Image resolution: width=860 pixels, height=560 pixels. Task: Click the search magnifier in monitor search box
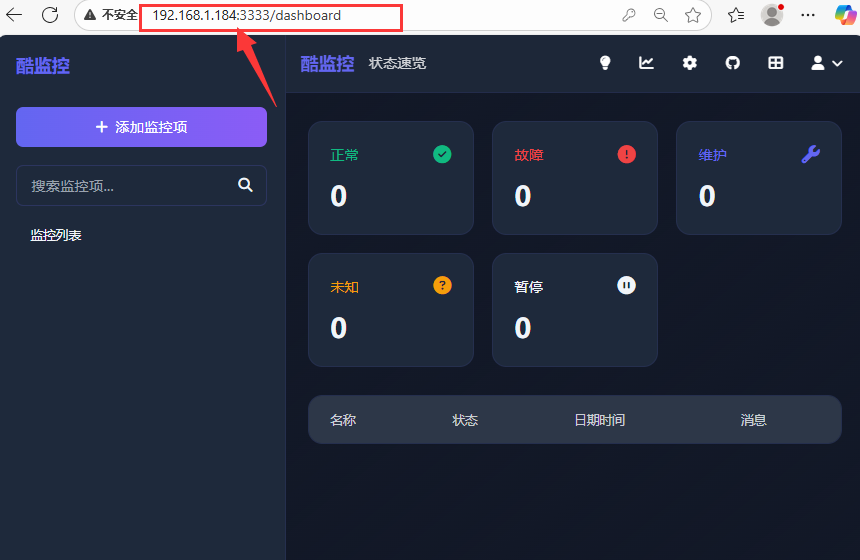click(245, 185)
